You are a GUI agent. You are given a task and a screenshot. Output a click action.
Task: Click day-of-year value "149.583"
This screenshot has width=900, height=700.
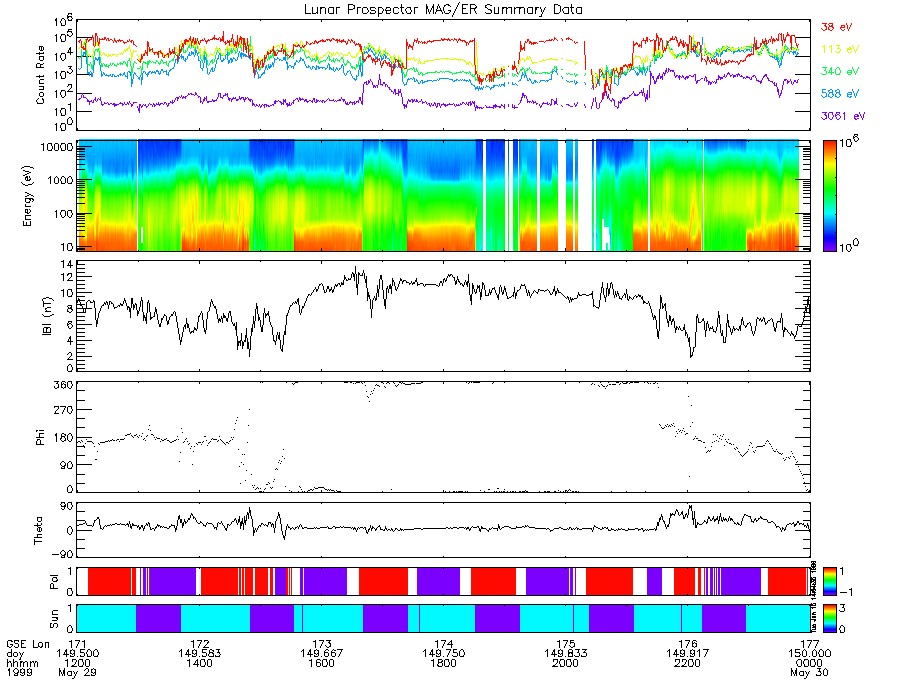[199, 654]
